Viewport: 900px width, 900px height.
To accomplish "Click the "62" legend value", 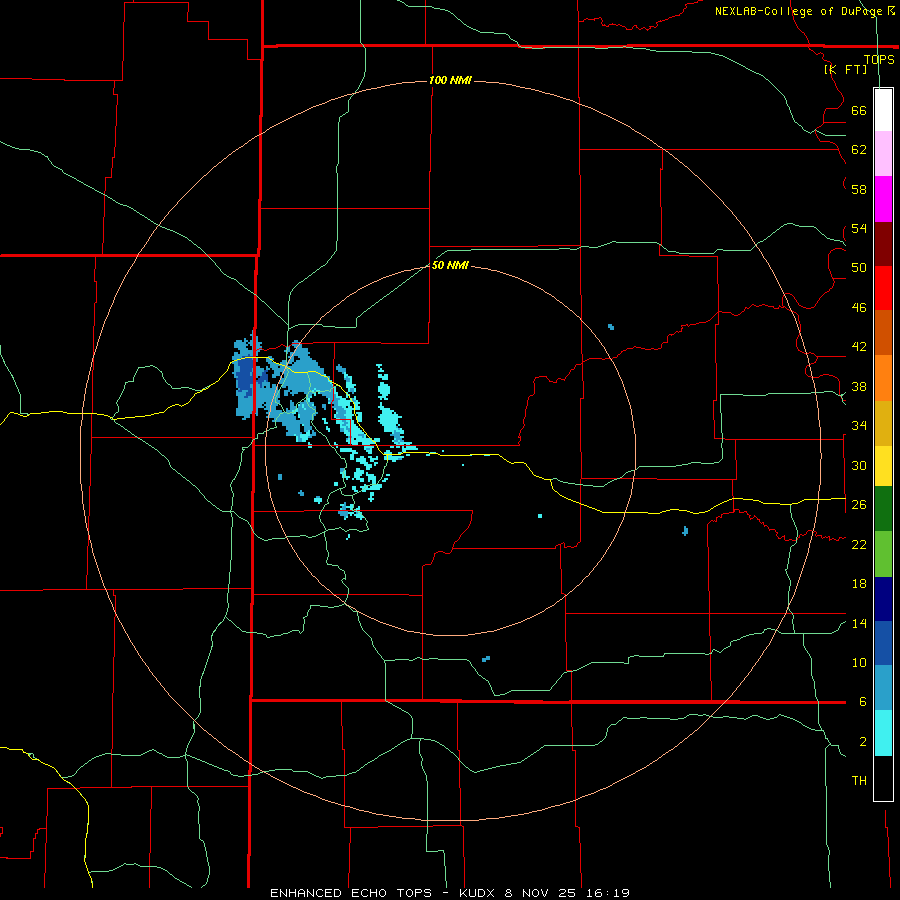I will click(x=859, y=150).
